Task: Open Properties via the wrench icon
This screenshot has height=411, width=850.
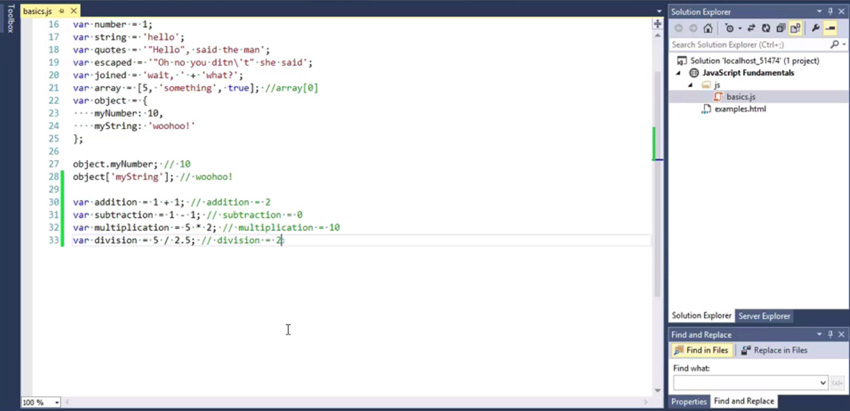Action: 815,29
